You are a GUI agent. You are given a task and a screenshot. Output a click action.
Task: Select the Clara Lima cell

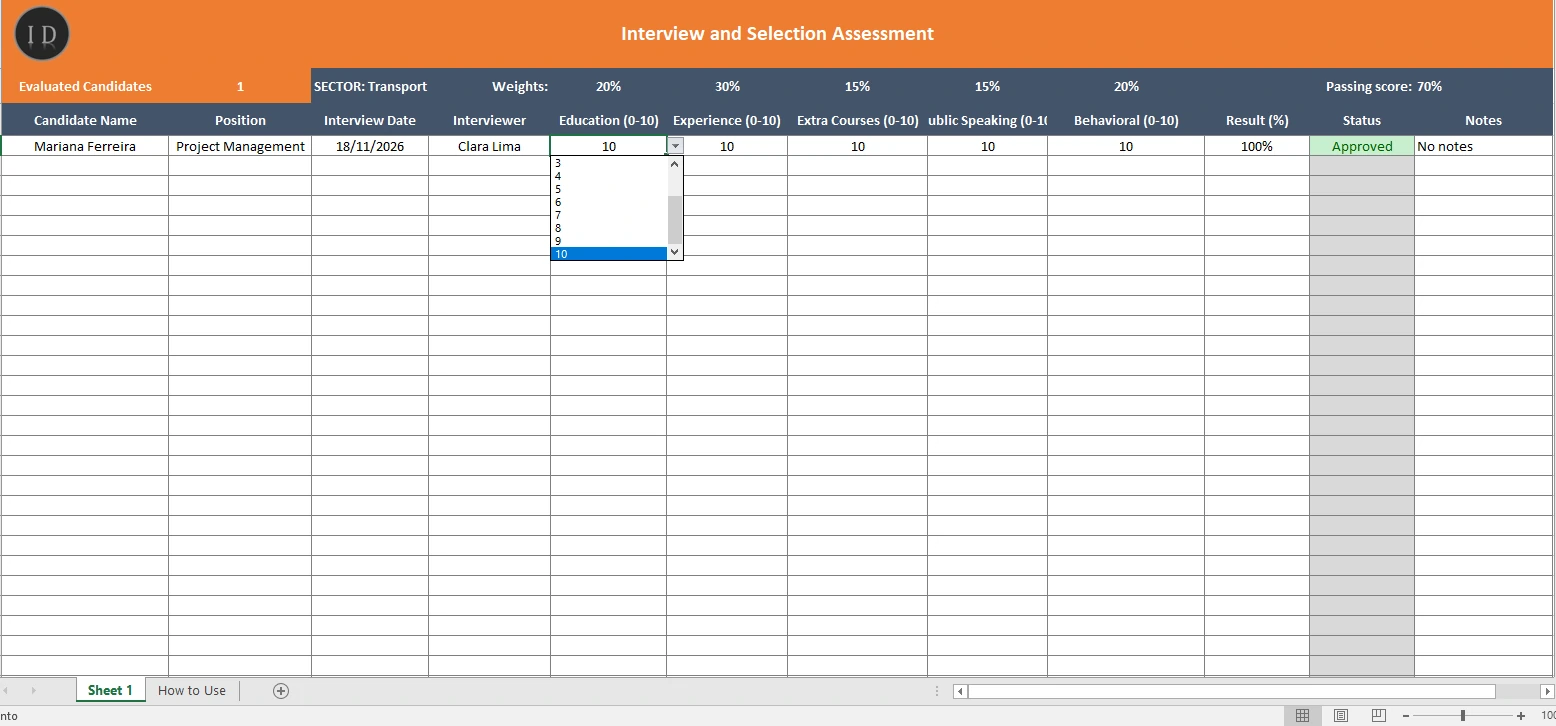pos(489,146)
